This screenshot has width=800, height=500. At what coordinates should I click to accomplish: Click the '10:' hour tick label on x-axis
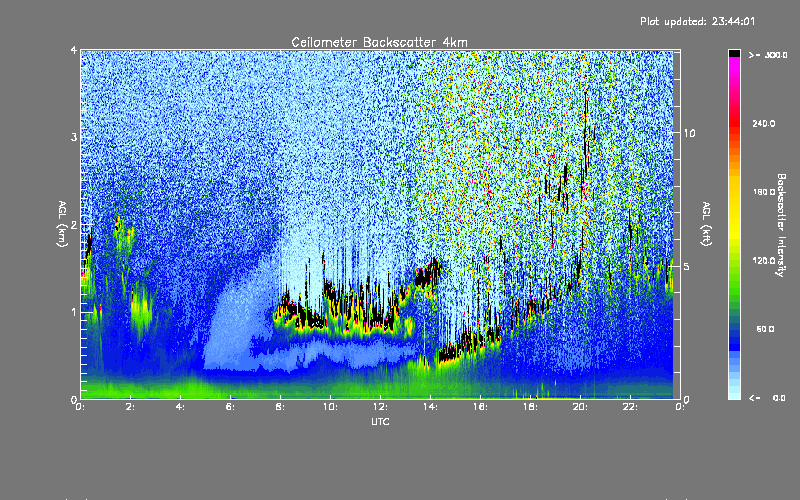(x=330, y=407)
